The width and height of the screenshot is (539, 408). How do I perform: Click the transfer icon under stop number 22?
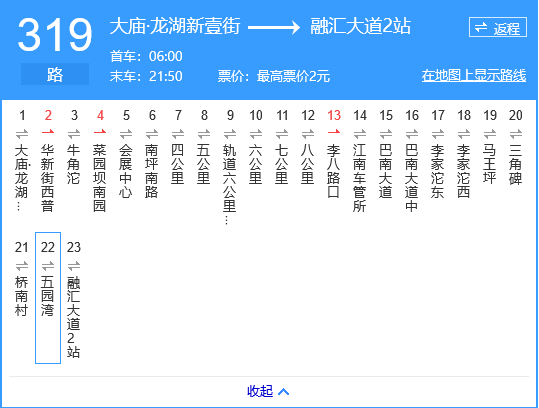tap(48, 266)
